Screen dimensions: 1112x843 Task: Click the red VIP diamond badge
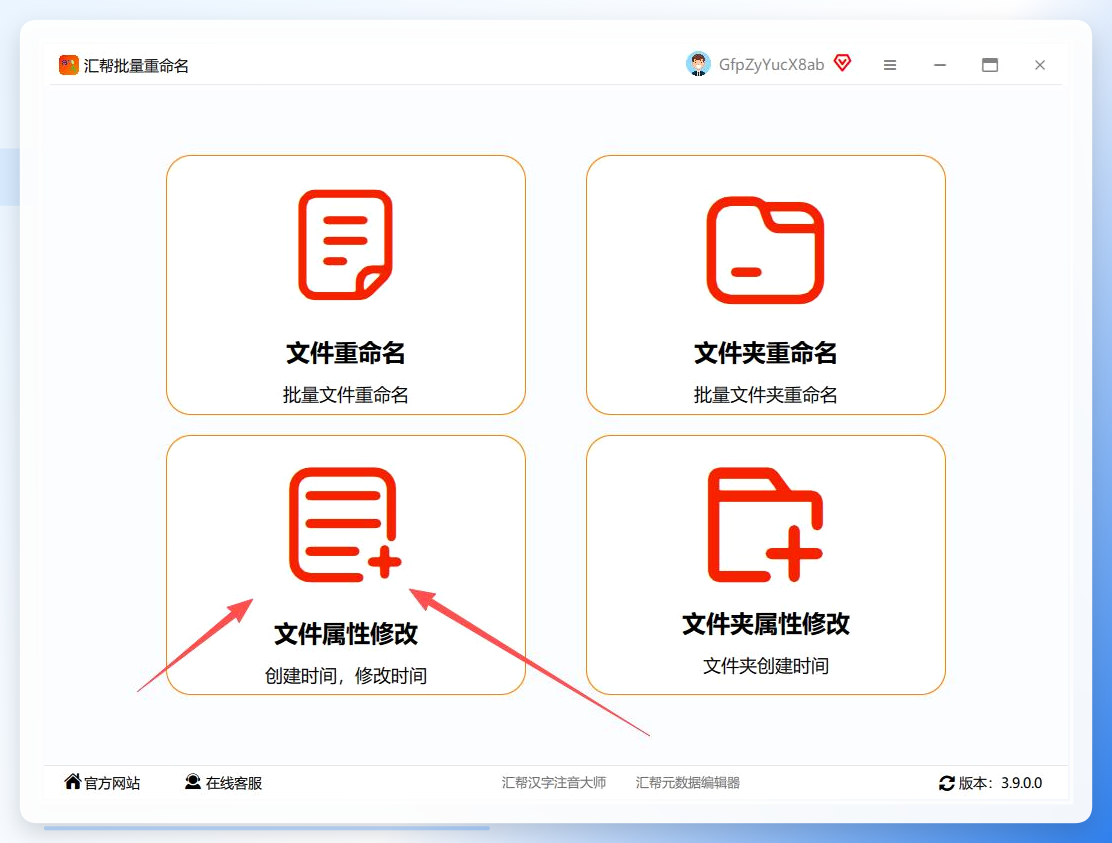843,63
